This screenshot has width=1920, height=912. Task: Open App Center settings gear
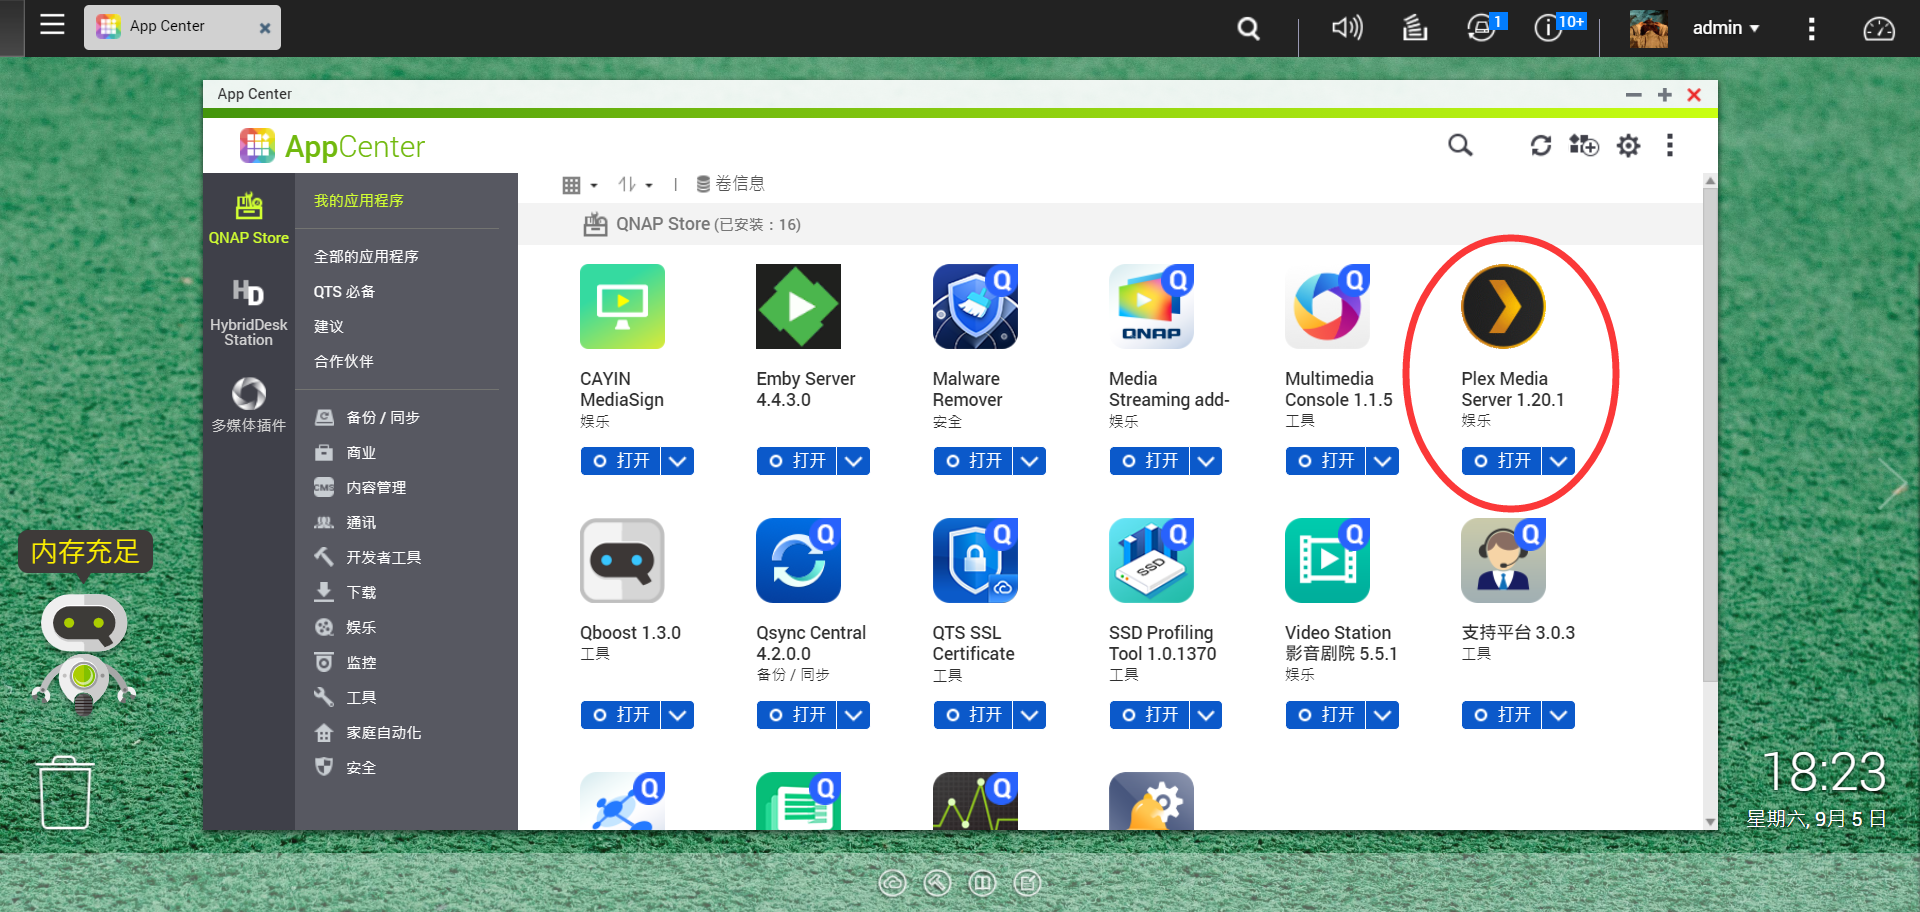pos(1628,145)
